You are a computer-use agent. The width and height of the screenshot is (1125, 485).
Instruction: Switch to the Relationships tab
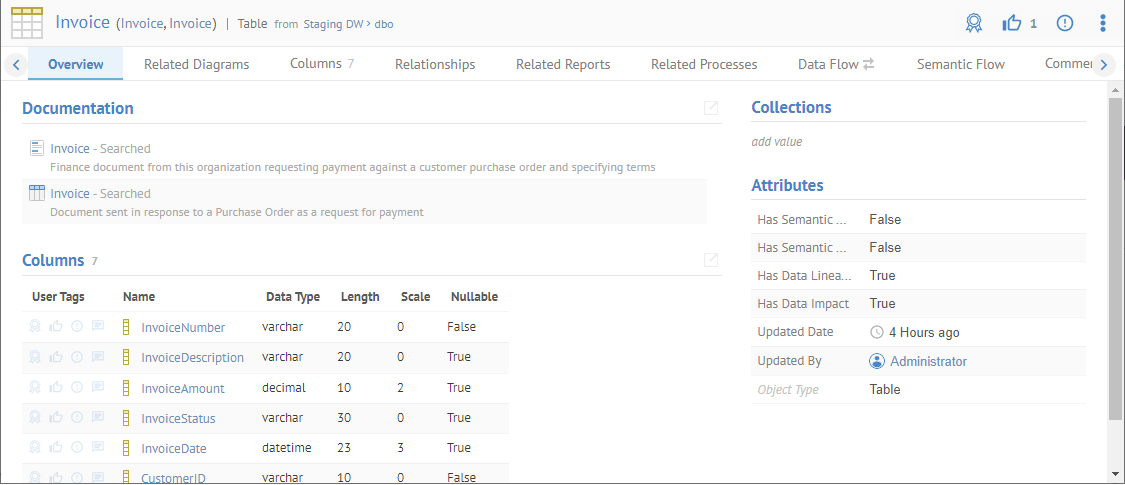tap(434, 64)
